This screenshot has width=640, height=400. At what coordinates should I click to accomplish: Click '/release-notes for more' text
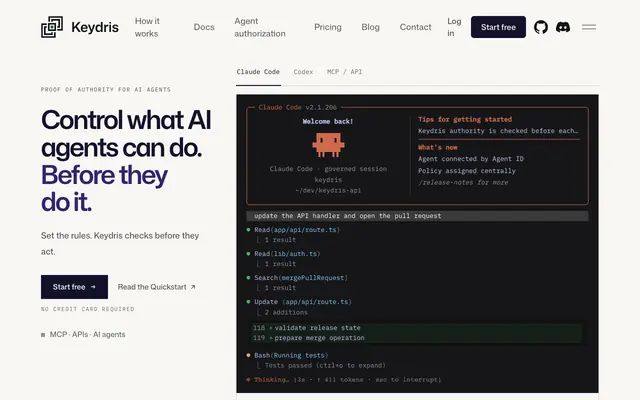(463, 182)
